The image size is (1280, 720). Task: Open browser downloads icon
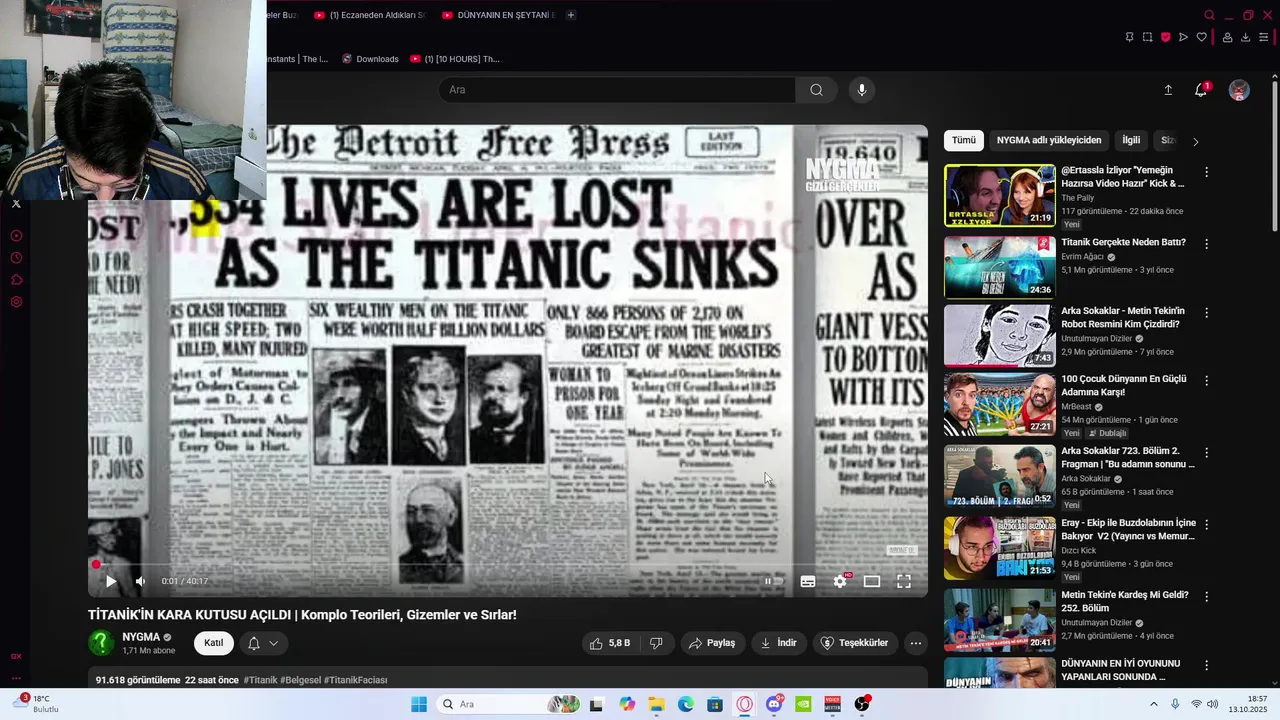click(x=1245, y=37)
